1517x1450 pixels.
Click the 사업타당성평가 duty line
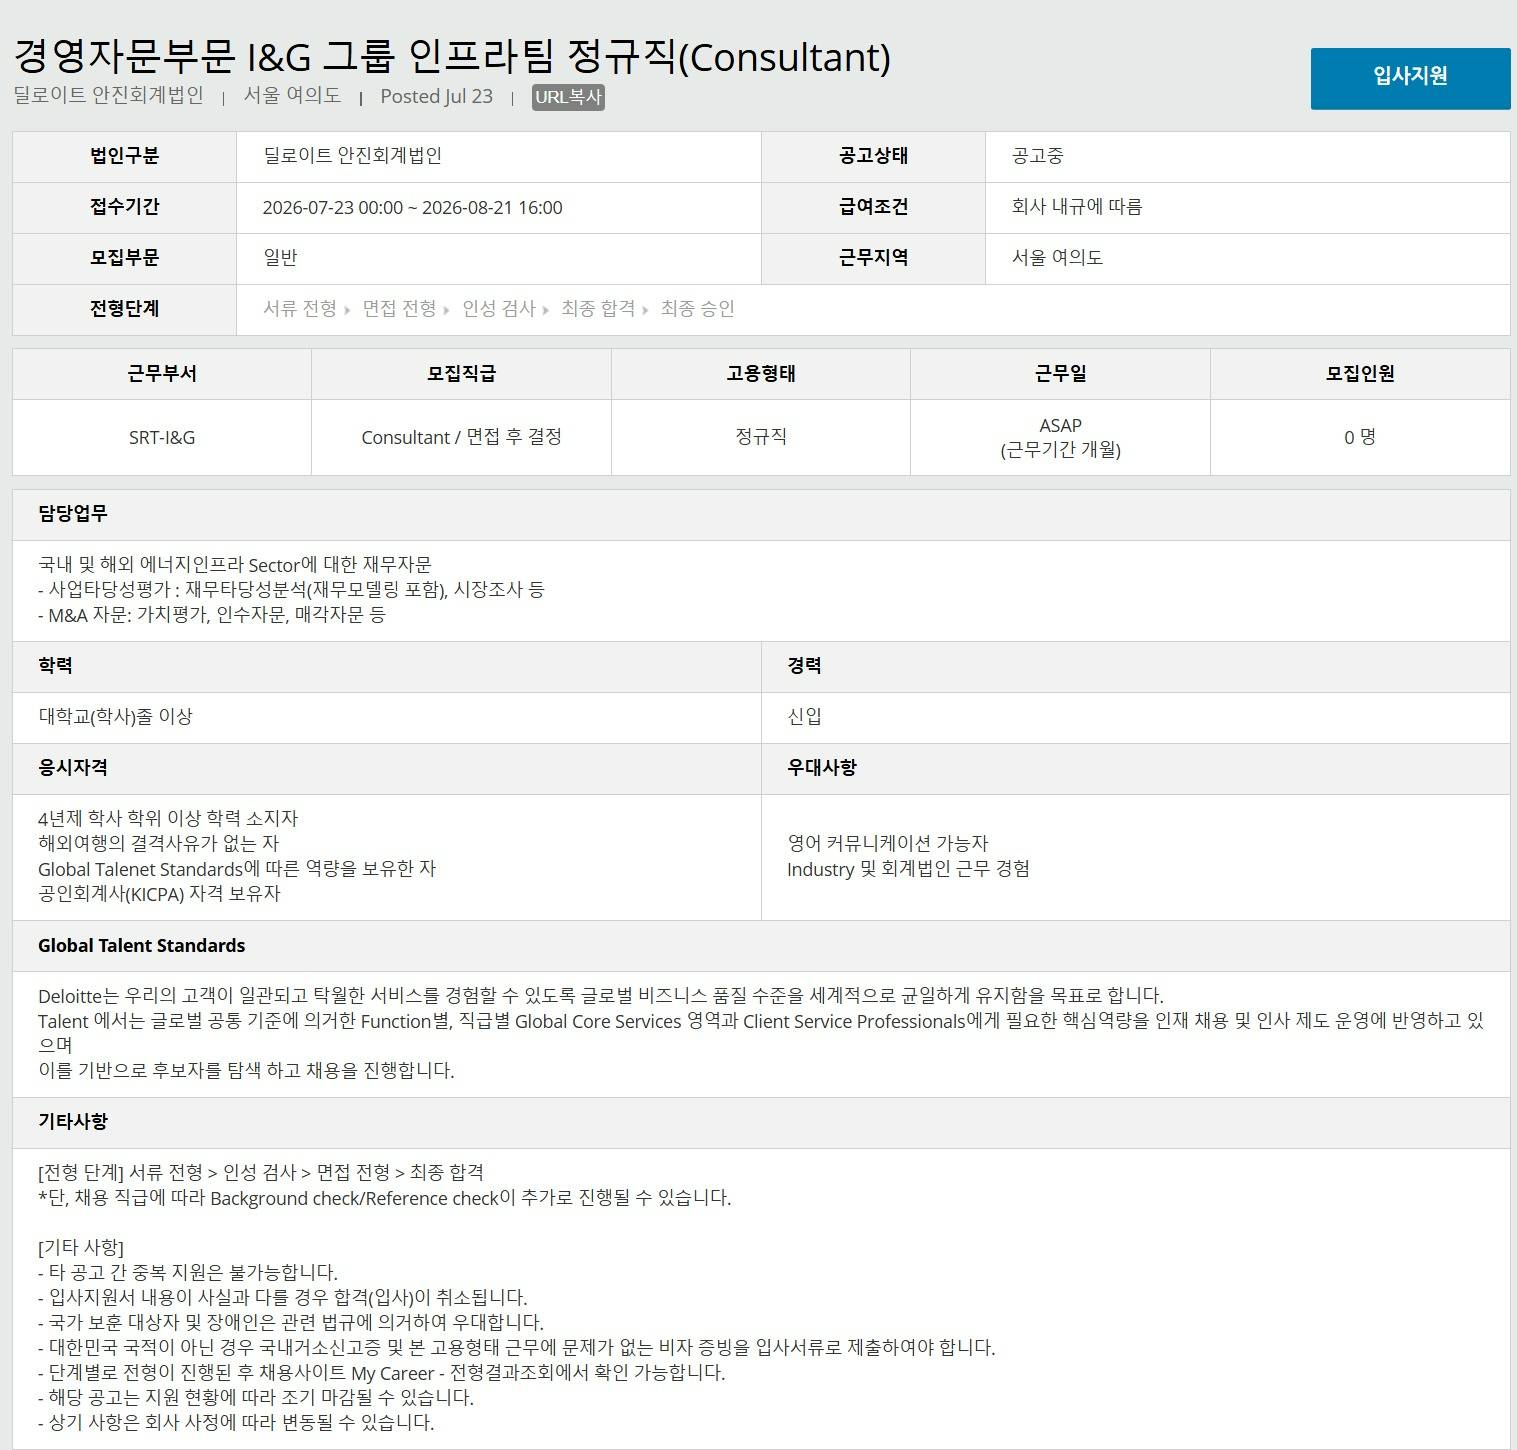tap(291, 590)
